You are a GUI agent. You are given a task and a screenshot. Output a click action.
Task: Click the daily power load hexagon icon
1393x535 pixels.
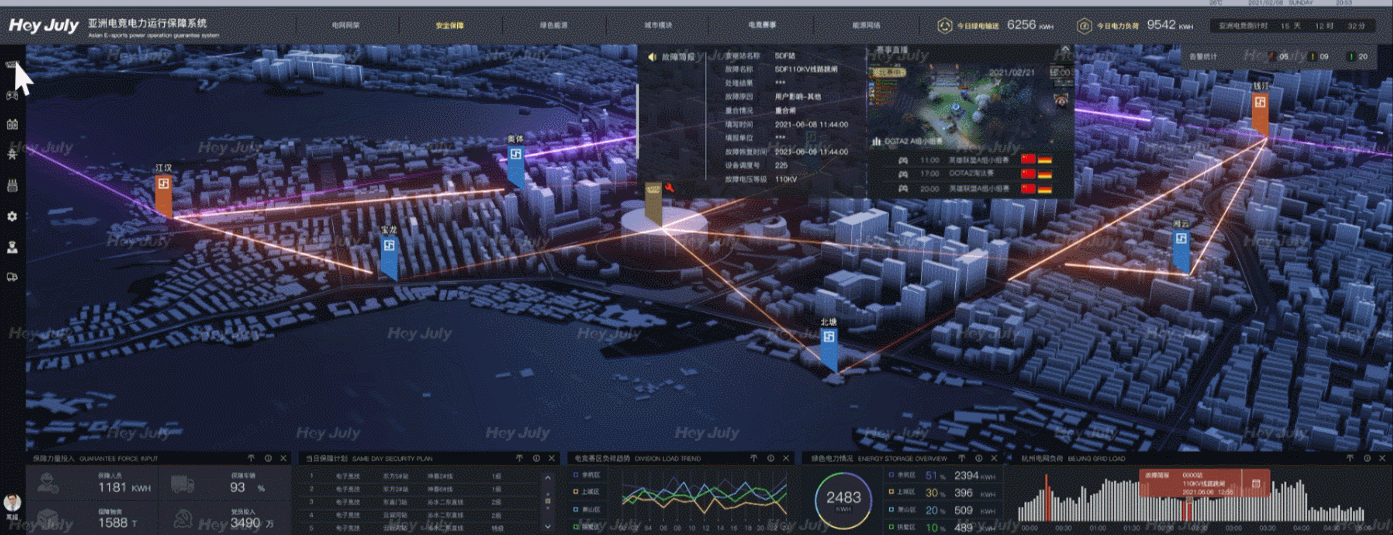[x=1084, y=25]
